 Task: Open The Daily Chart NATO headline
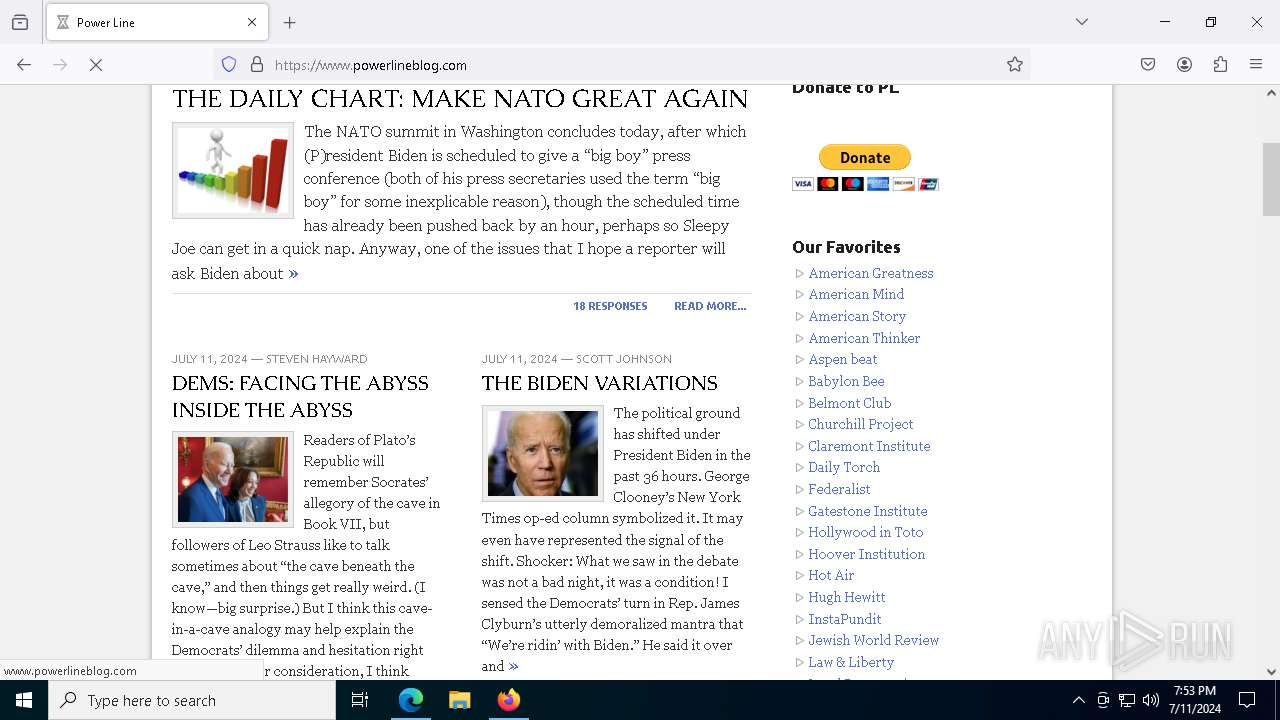(x=460, y=99)
